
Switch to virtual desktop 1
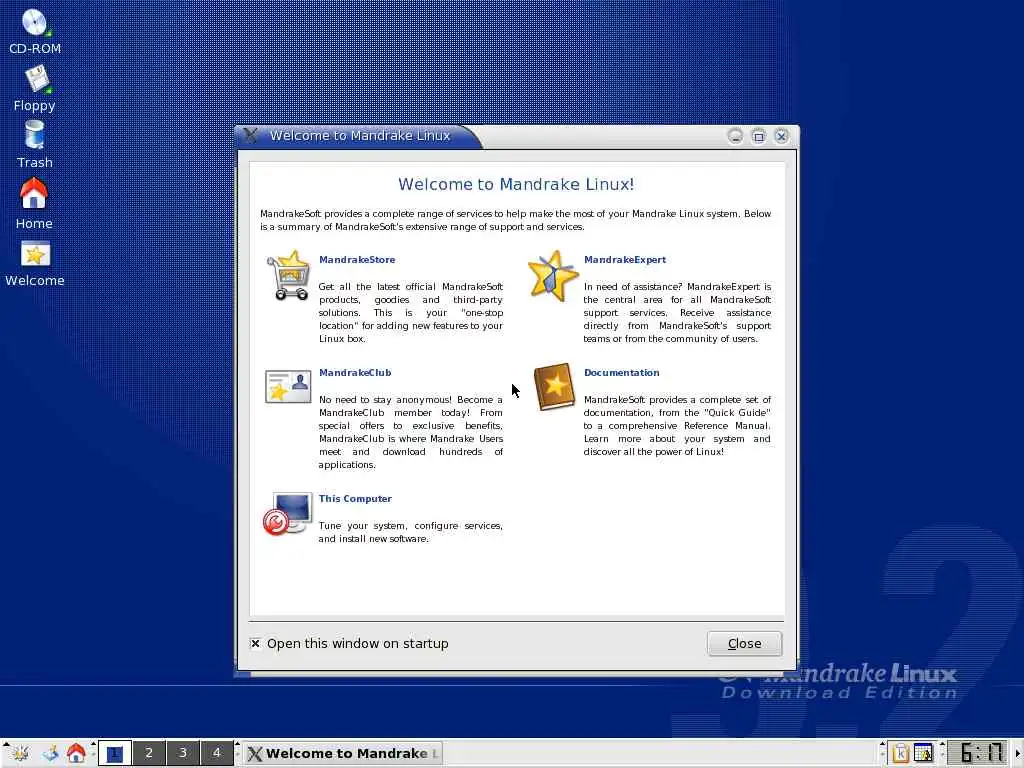pos(115,753)
